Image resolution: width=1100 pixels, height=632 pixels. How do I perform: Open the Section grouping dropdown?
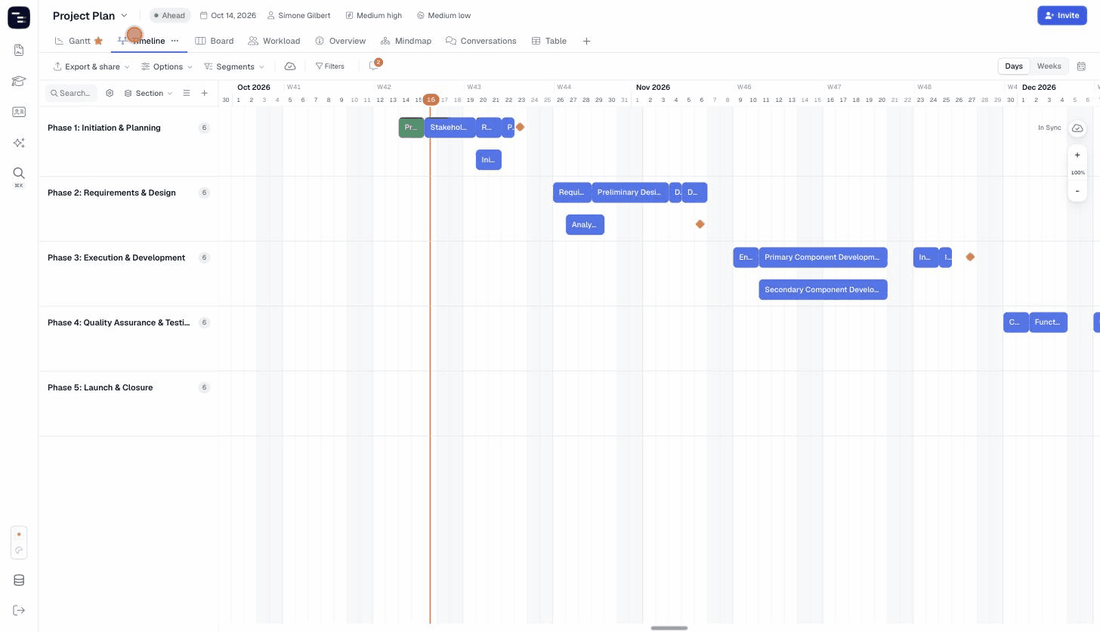click(148, 93)
